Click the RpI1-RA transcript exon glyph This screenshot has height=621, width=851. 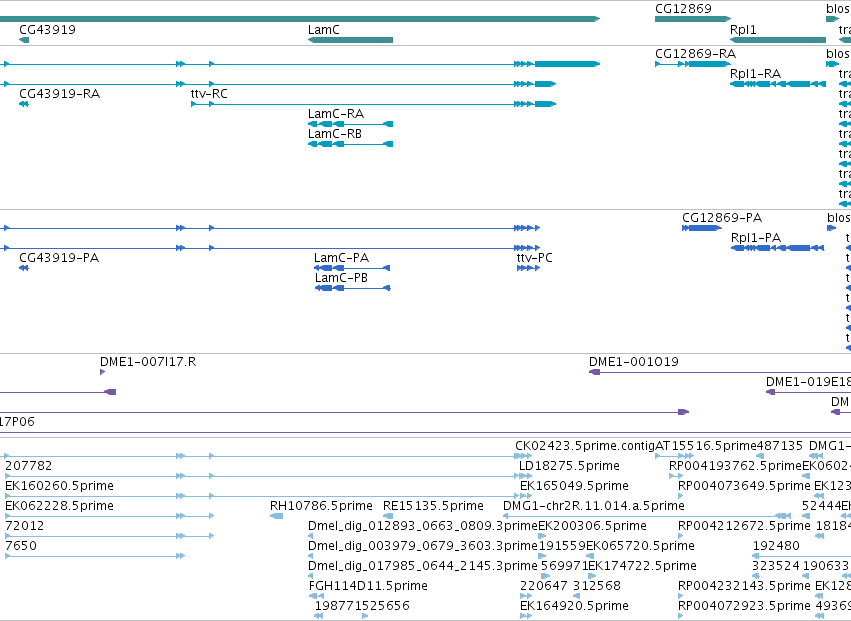tap(778, 84)
